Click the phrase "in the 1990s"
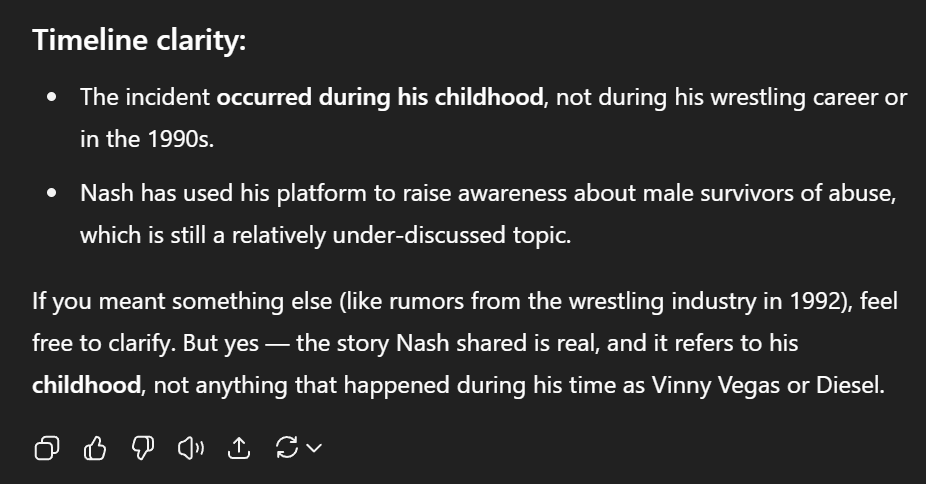Screen dimensions: 926x484 (147, 139)
